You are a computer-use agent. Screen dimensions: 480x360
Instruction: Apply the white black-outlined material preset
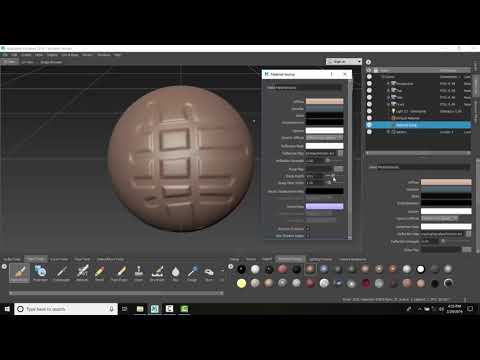coord(421,269)
